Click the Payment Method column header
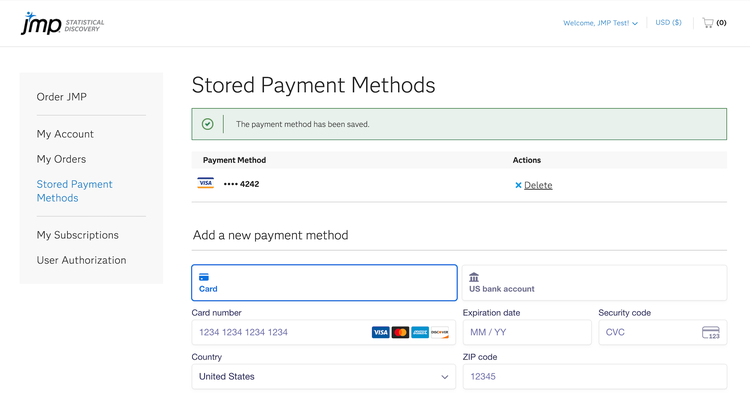 click(234, 160)
